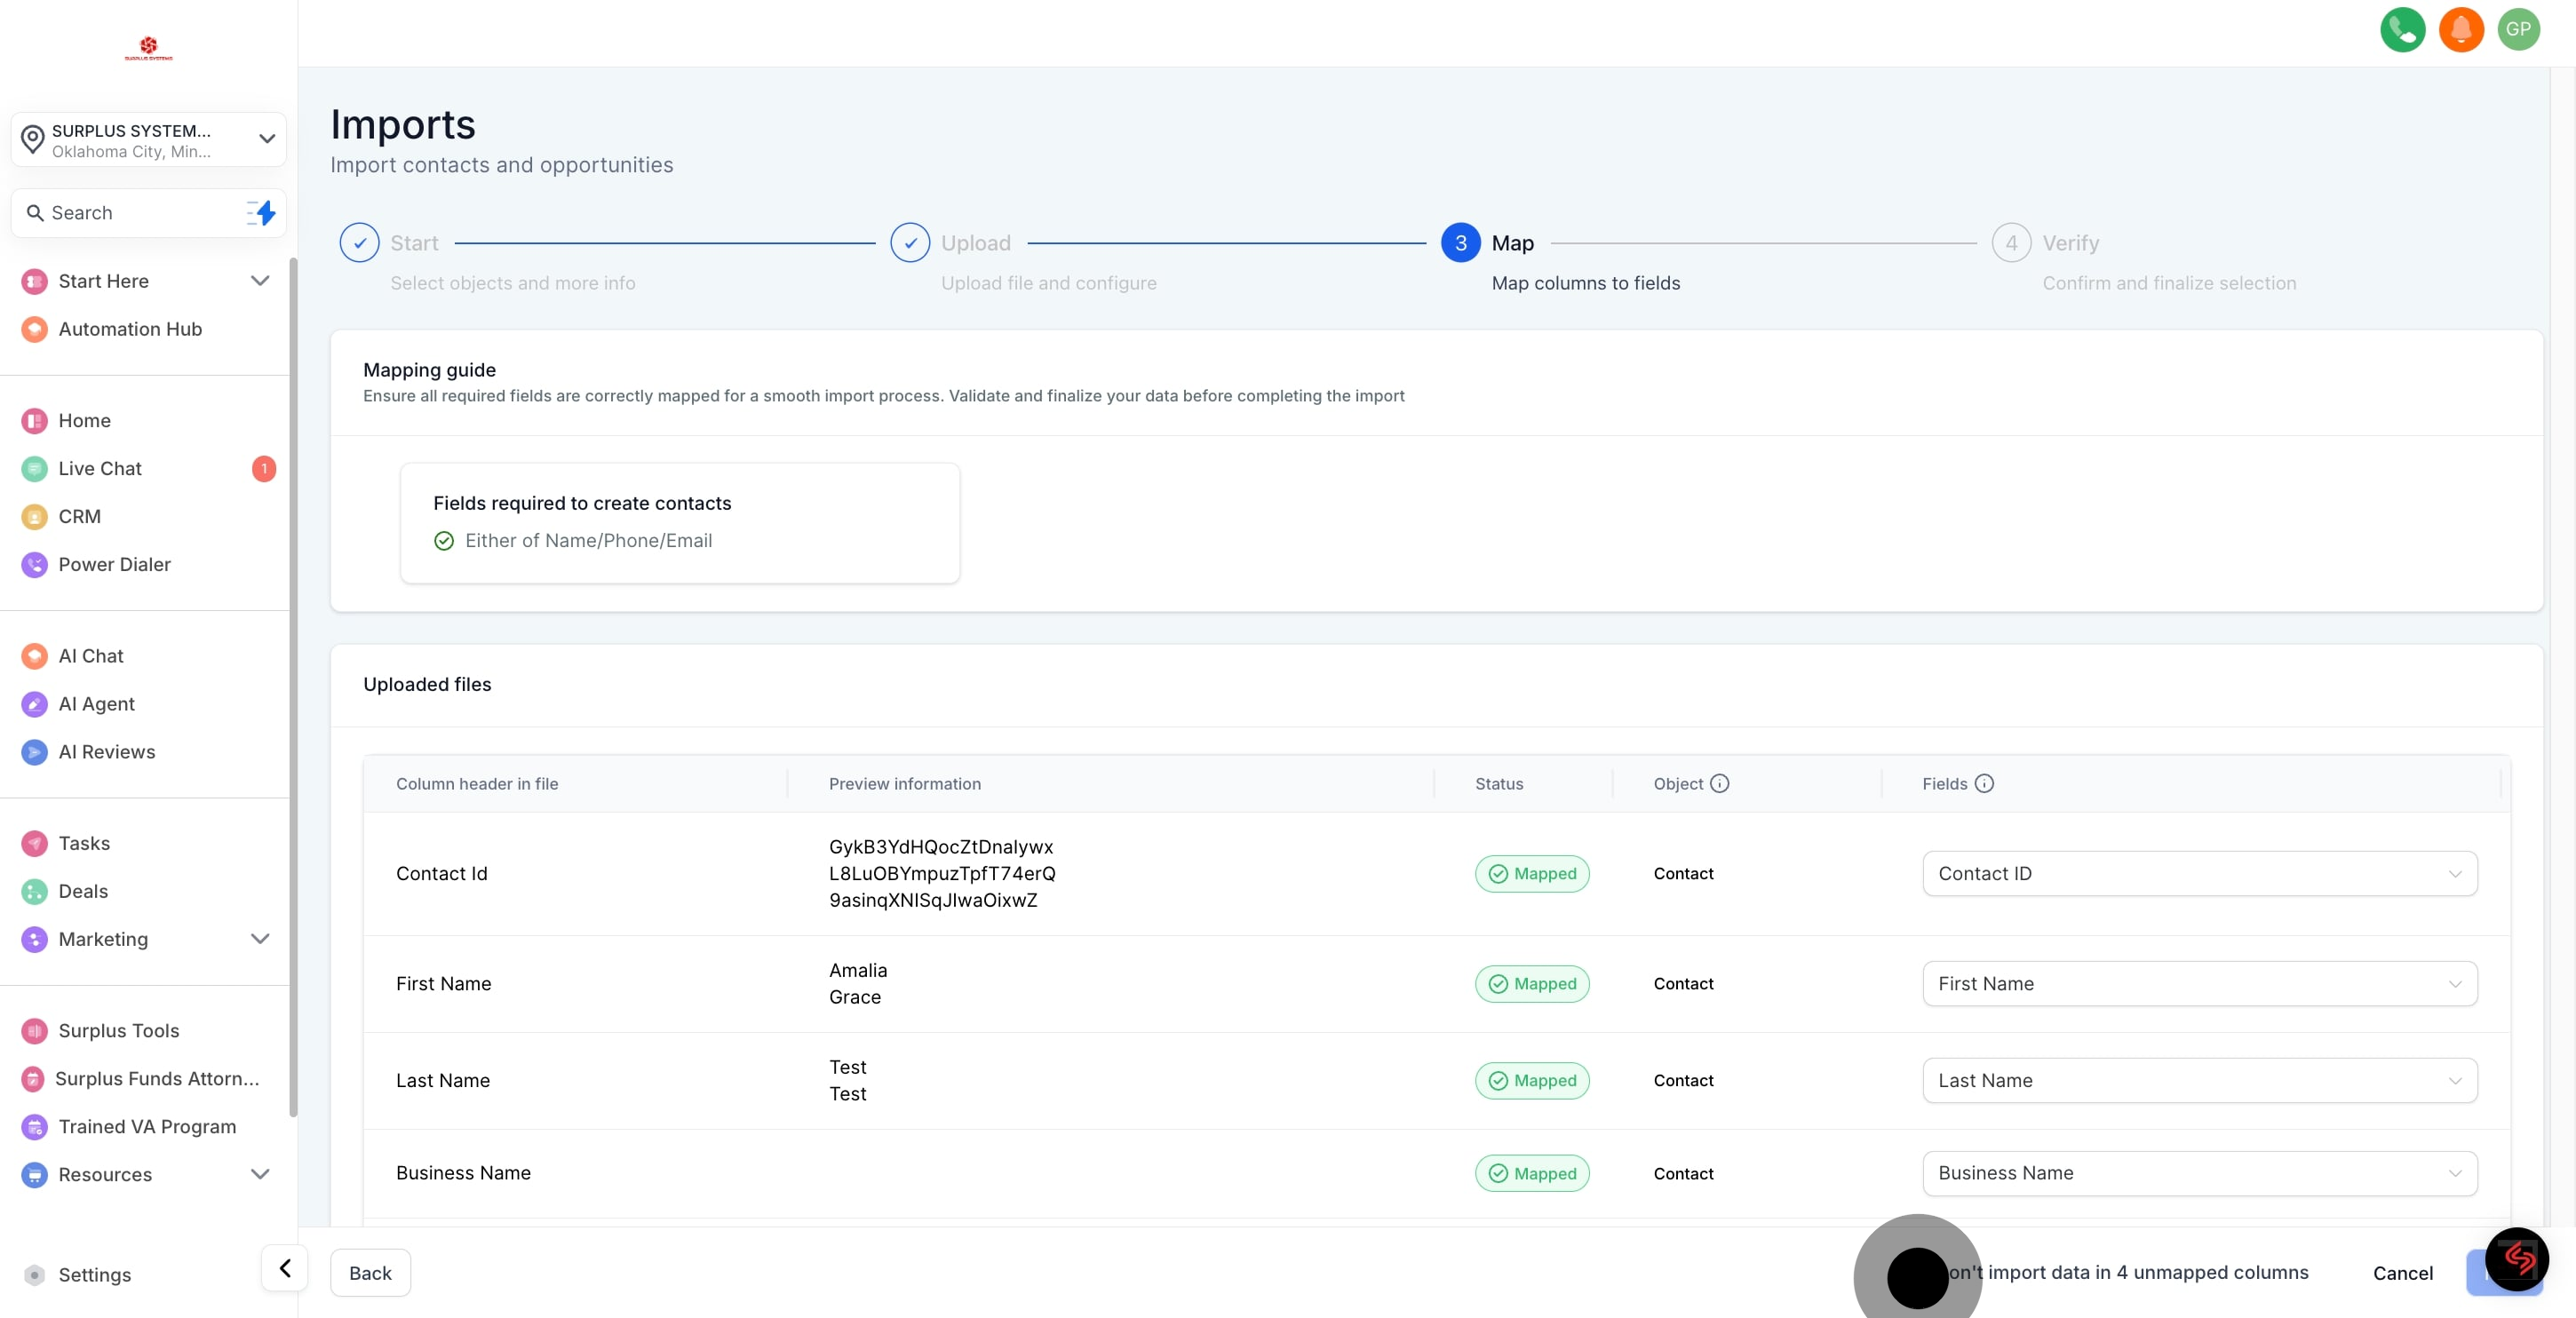Cancel the import
Screen dimensions: 2576x1318
(x=2402, y=1273)
